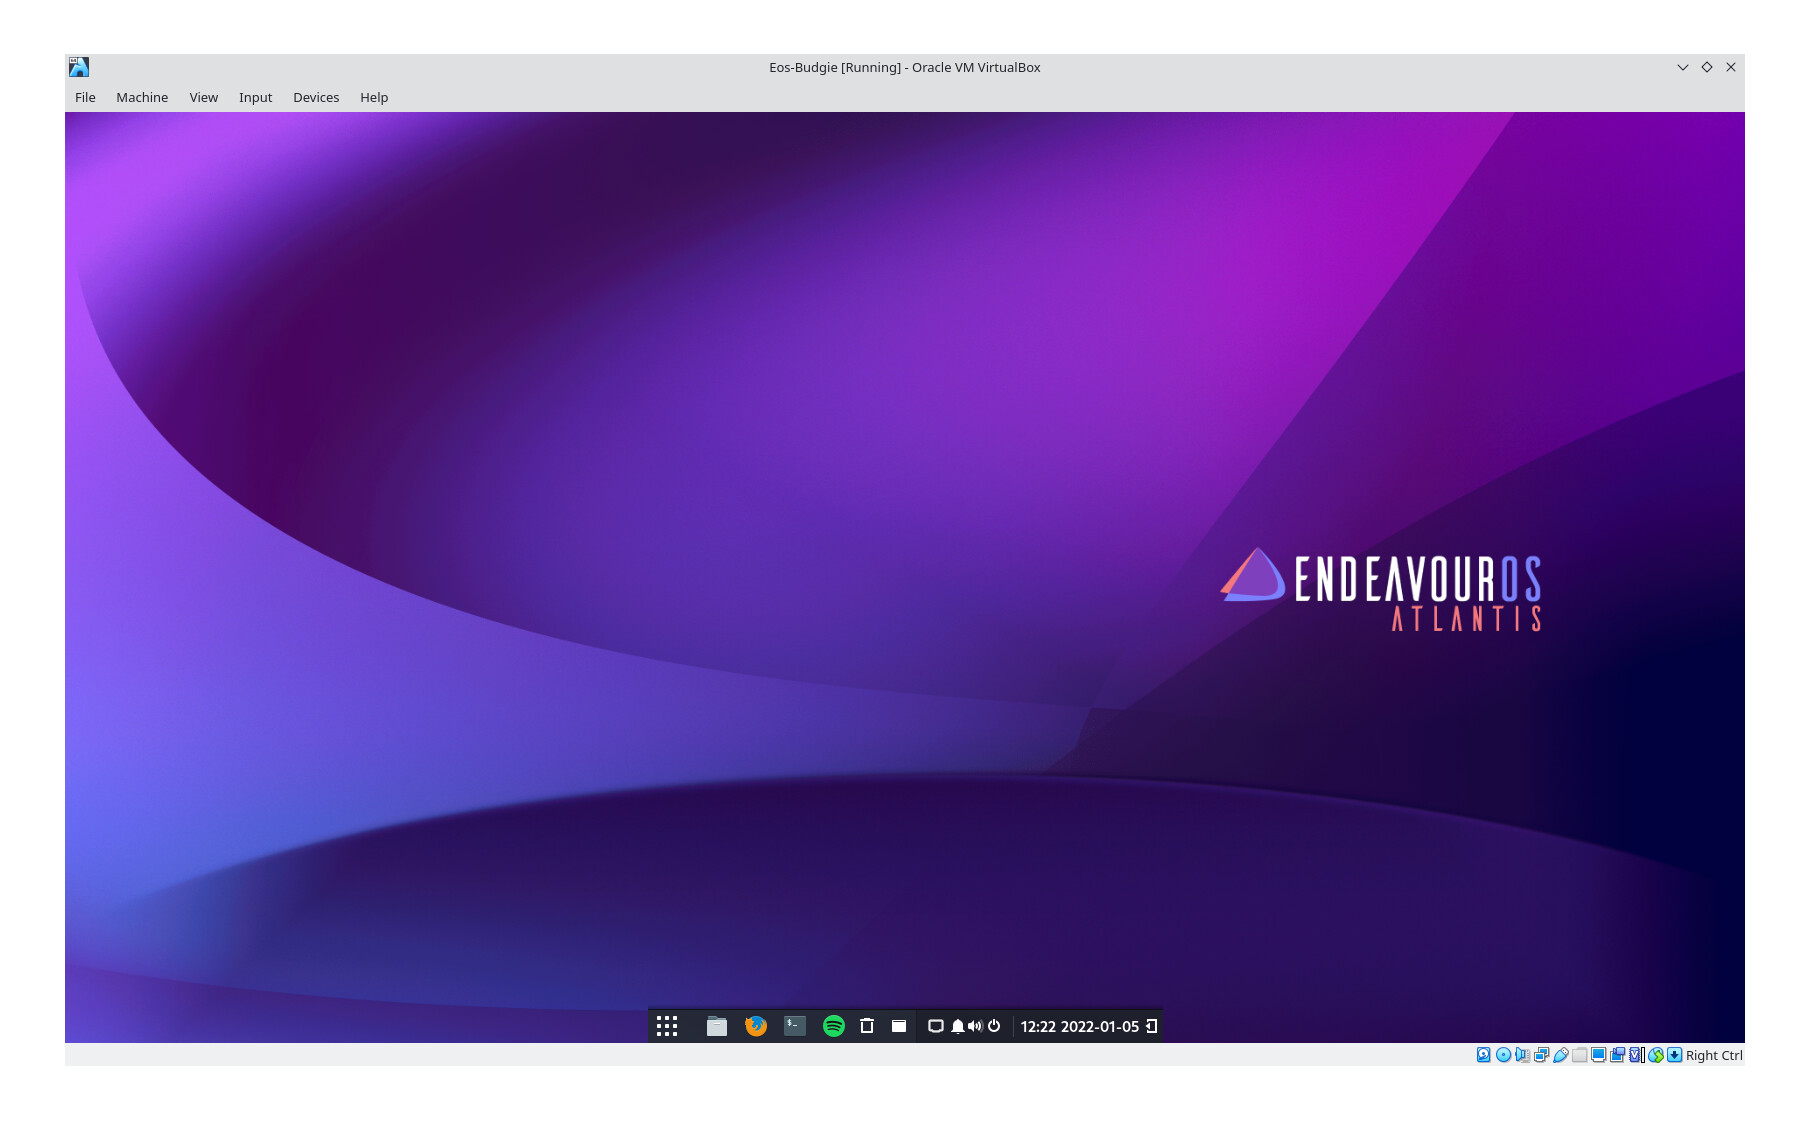Click the show desktop window icon
The image size is (1810, 1143).
pyautogui.click(x=899, y=1026)
